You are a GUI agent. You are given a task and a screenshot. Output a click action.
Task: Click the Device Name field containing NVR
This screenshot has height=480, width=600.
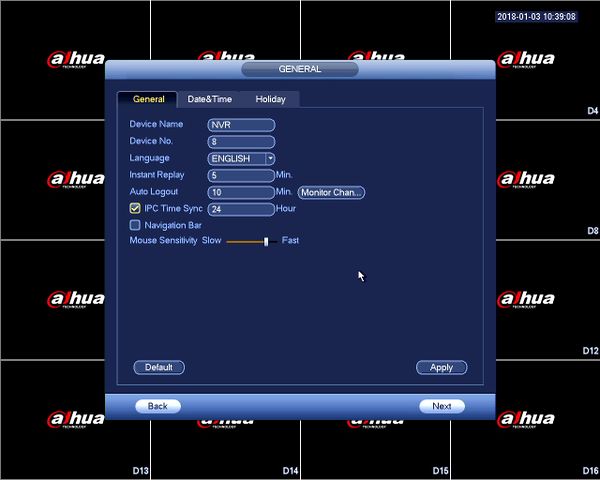[241, 125]
